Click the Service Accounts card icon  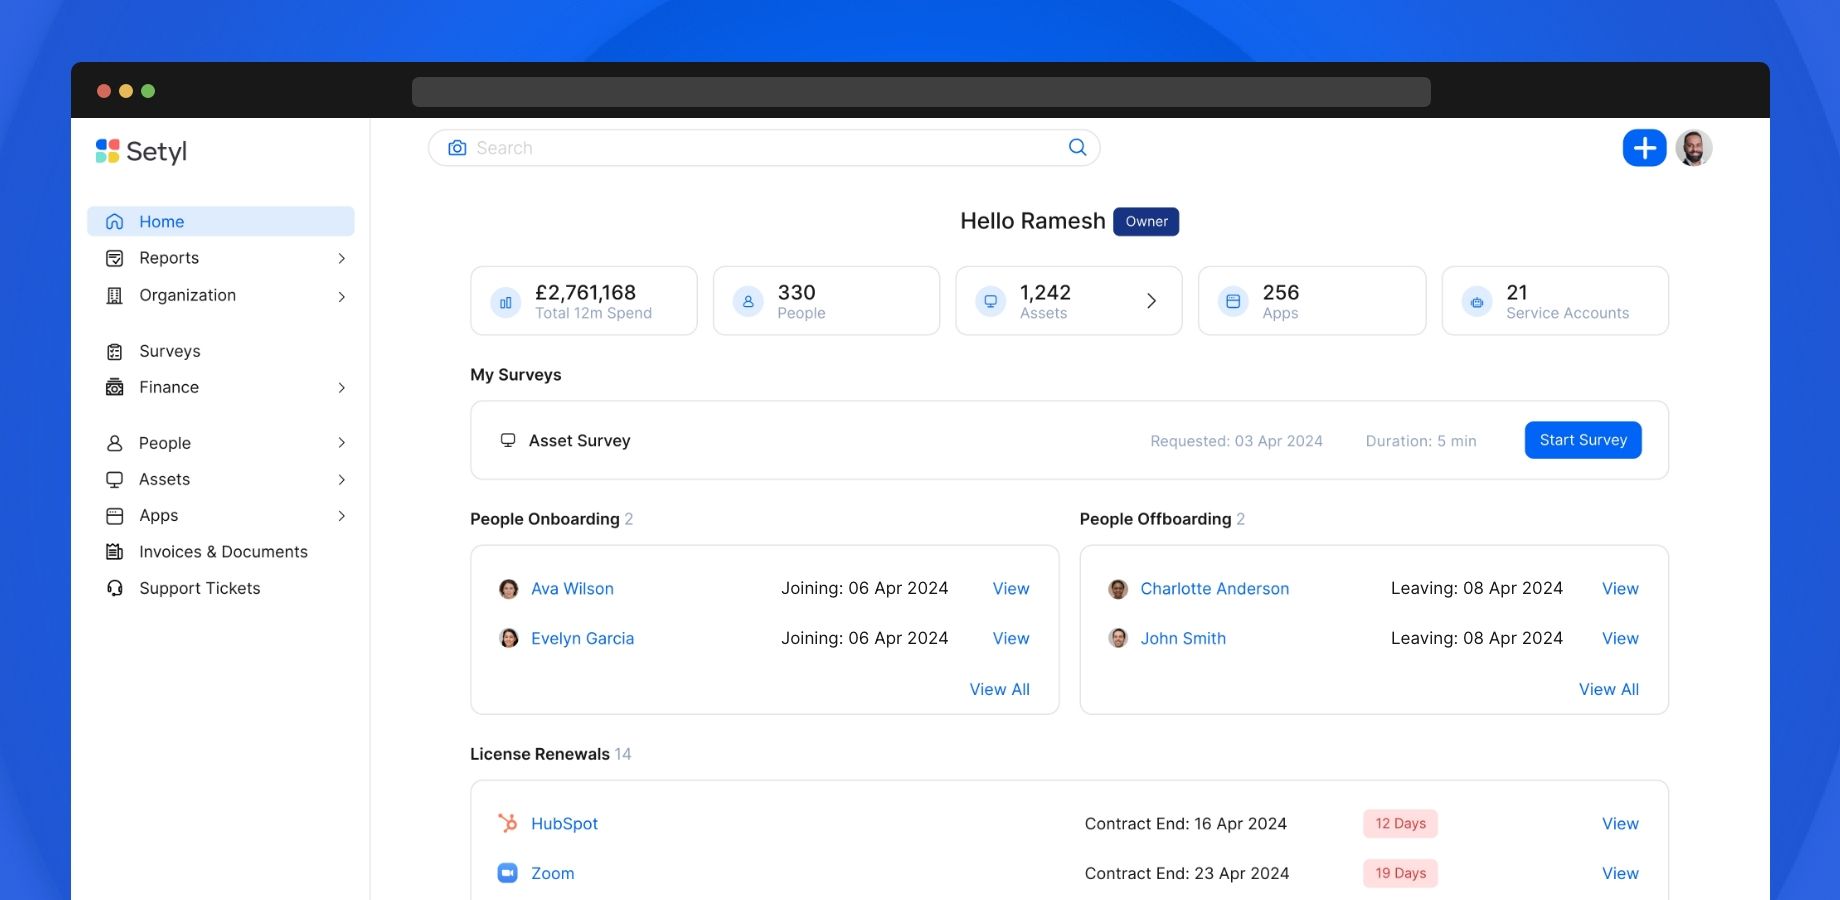click(x=1477, y=301)
